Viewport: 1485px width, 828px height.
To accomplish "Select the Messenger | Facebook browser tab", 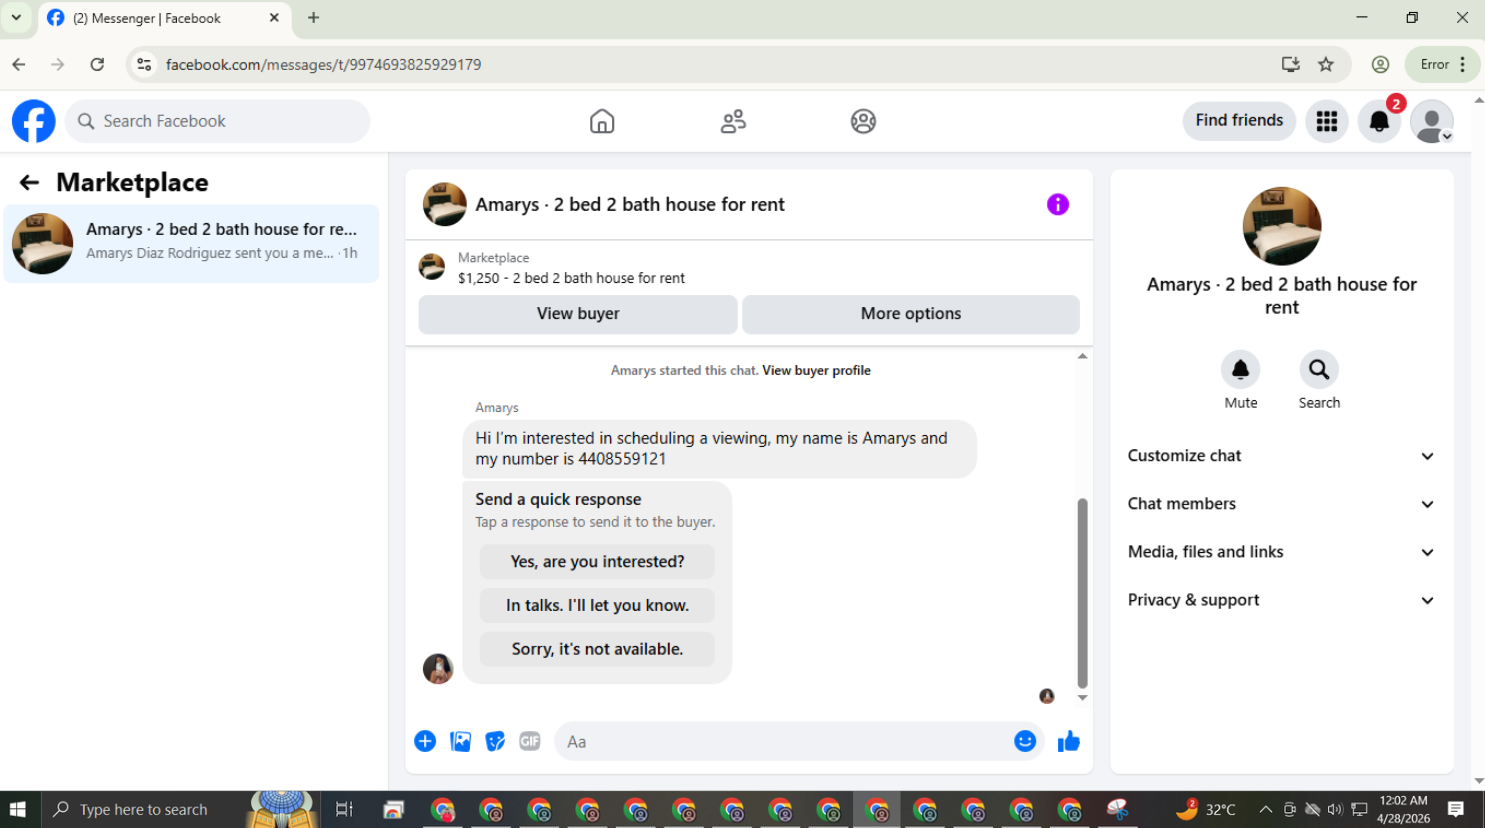I will point(165,18).
